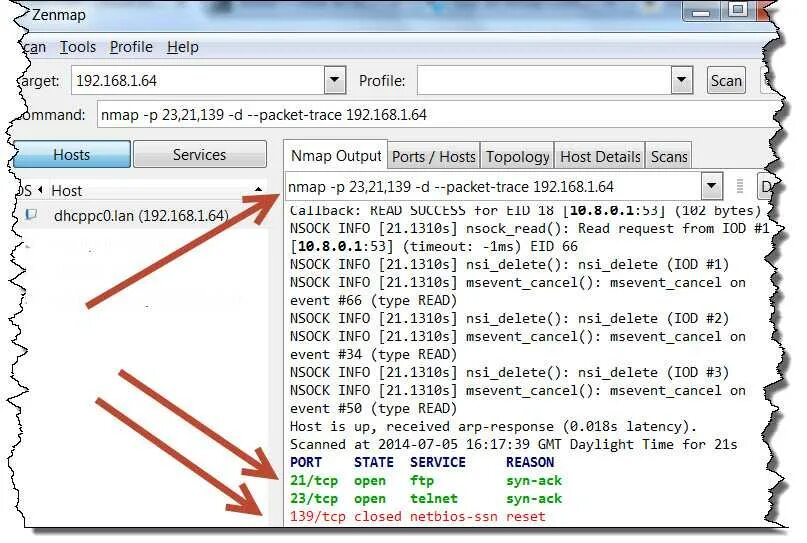Switch to the Scans tab

(x=669, y=156)
